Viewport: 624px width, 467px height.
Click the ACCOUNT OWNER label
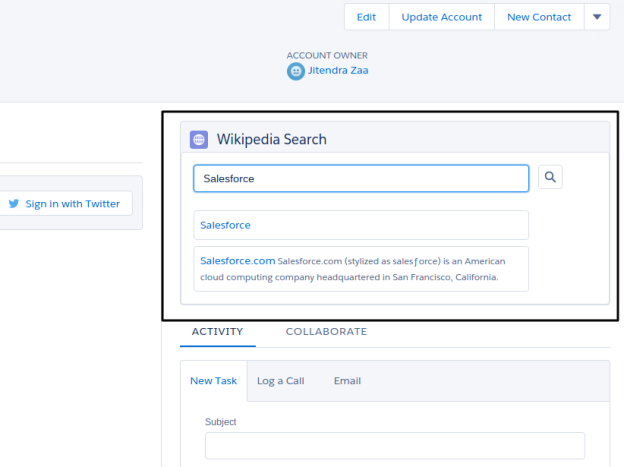tap(327, 55)
